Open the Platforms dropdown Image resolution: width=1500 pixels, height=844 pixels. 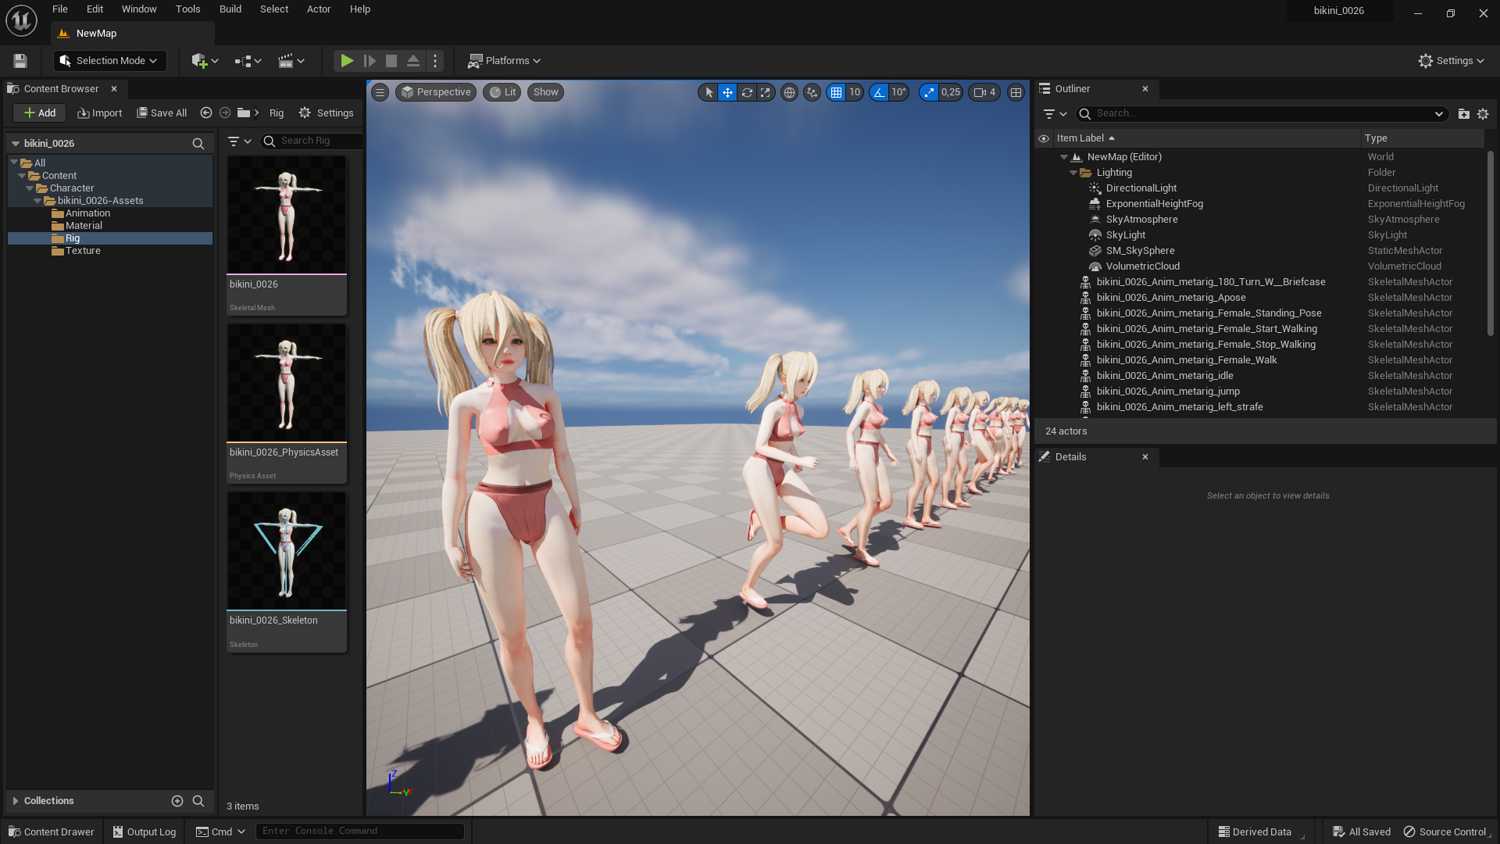504,61
